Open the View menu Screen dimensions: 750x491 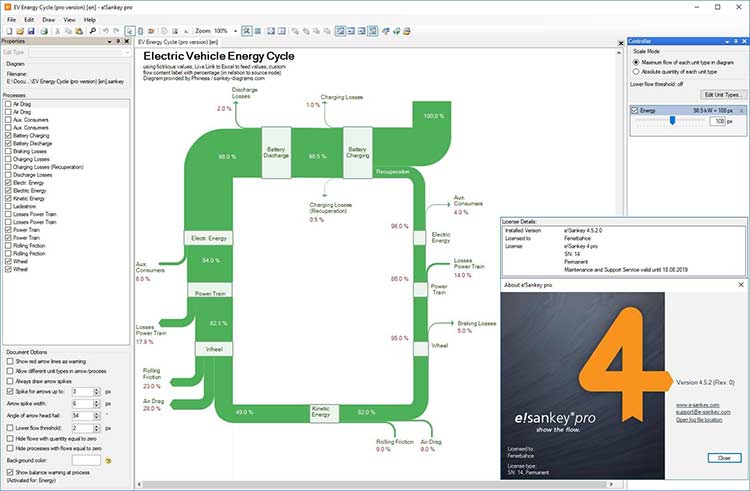pos(69,19)
